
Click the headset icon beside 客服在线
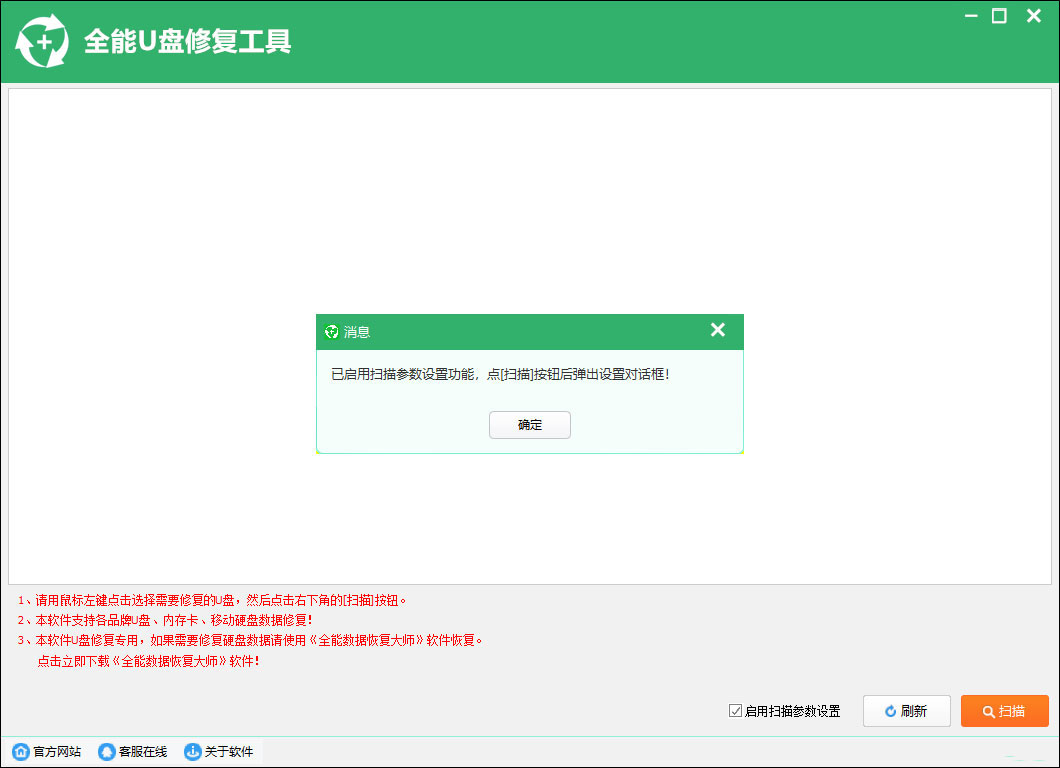[x=106, y=751]
